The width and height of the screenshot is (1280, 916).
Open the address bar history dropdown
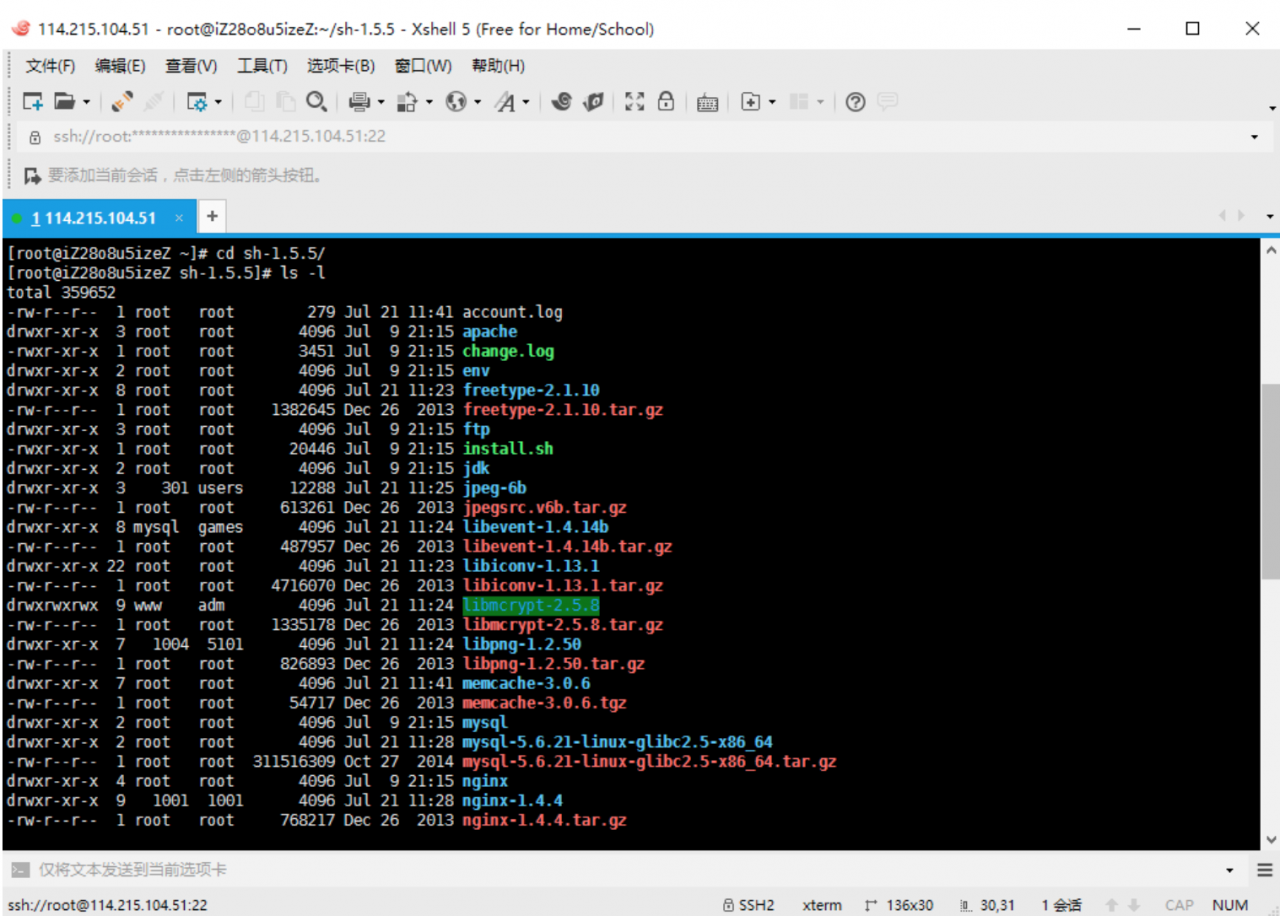[x=1254, y=137]
